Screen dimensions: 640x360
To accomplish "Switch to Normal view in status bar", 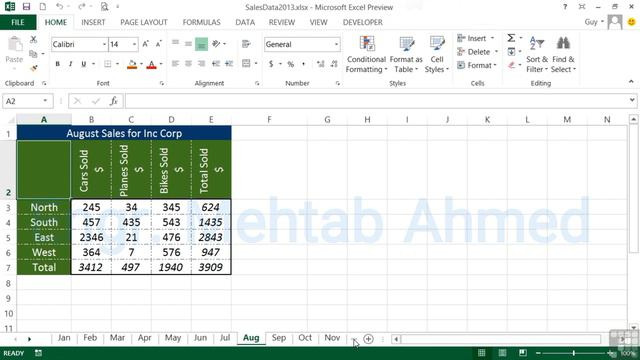I will click(482, 353).
